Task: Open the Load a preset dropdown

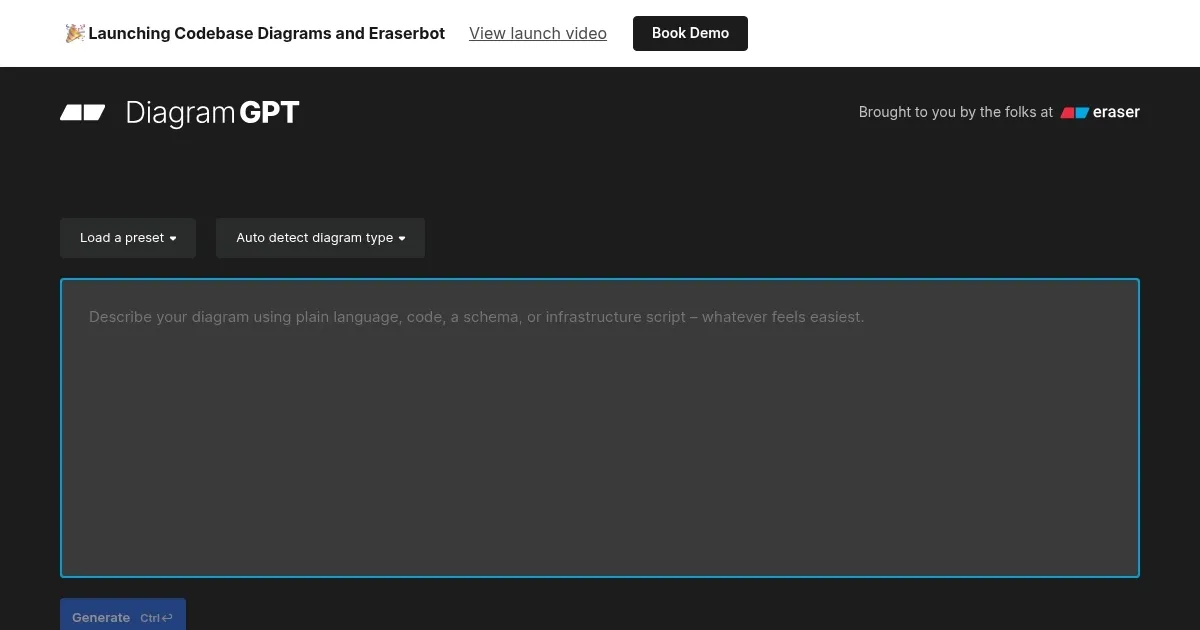Action: pos(128,238)
